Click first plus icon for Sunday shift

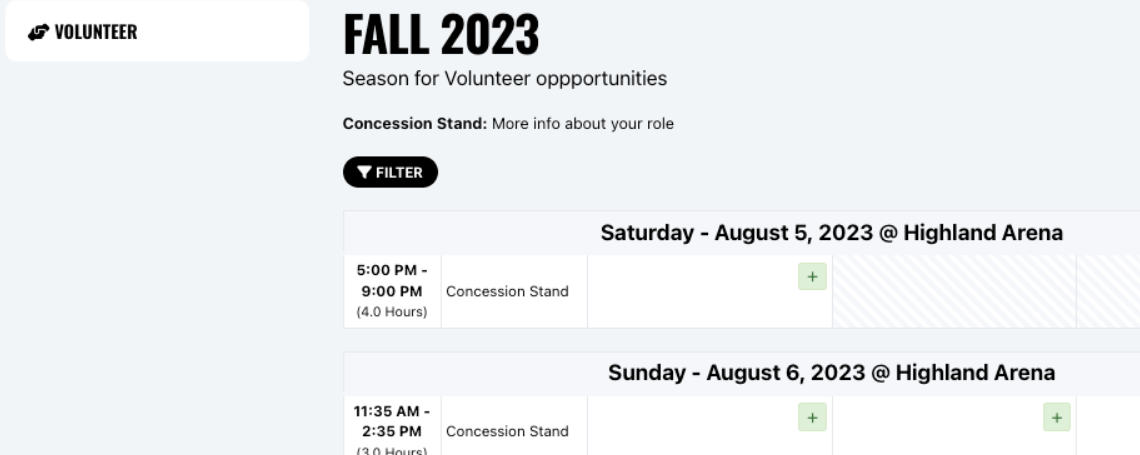811,418
